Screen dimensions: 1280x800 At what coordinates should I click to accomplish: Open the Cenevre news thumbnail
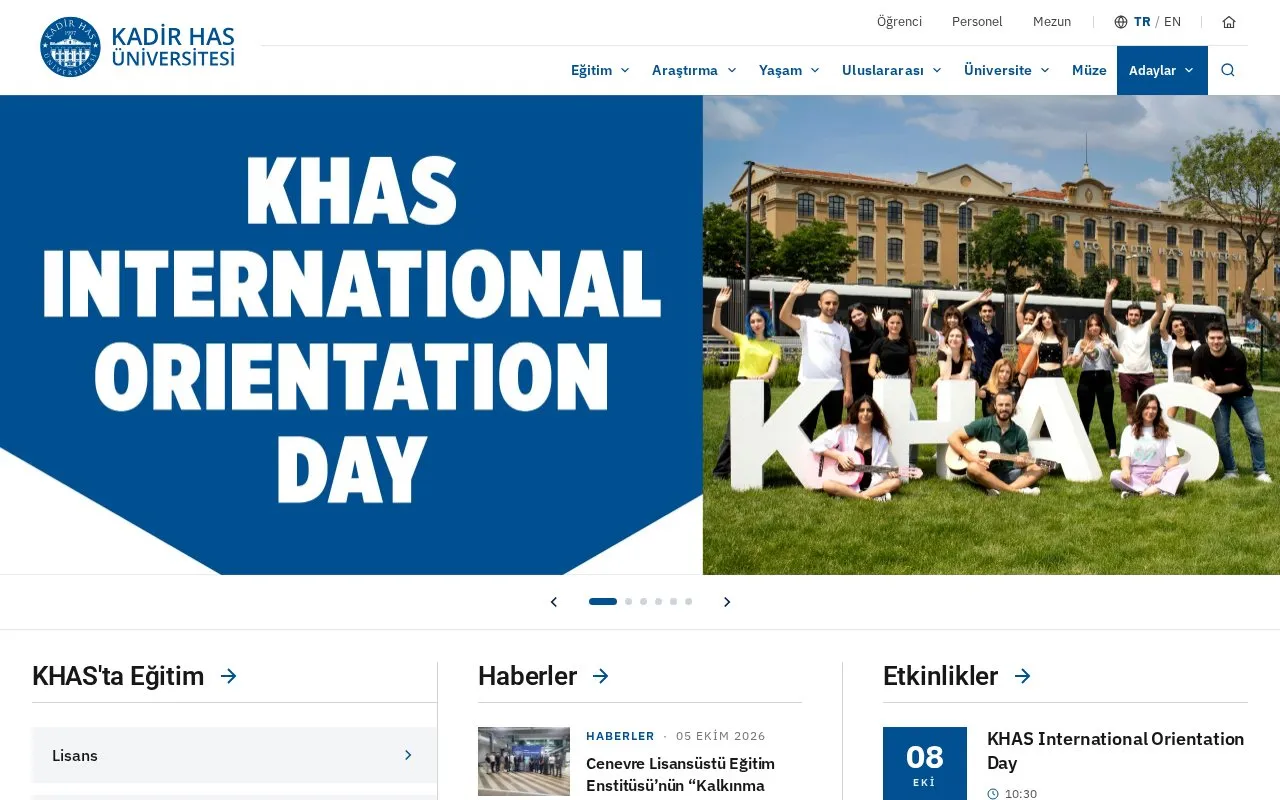(x=524, y=761)
